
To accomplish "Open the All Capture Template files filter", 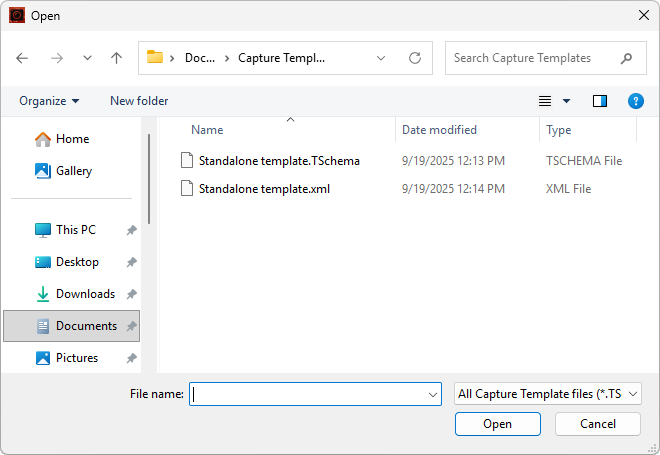I will [548, 394].
